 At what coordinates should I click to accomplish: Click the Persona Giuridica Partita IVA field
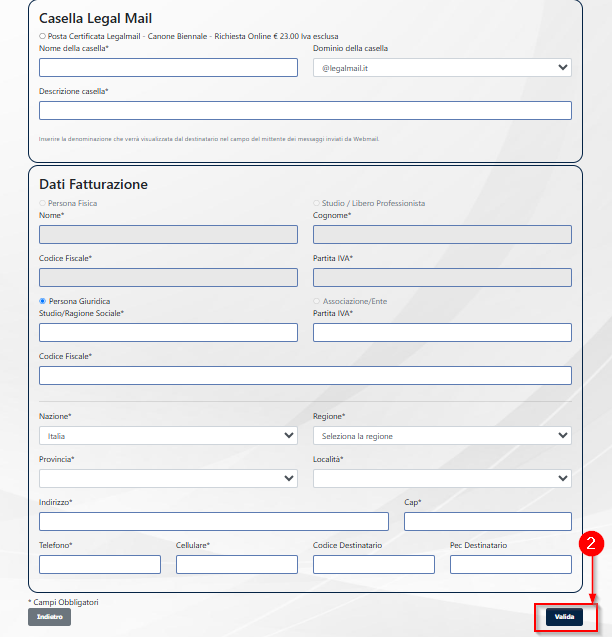click(x=442, y=333)
